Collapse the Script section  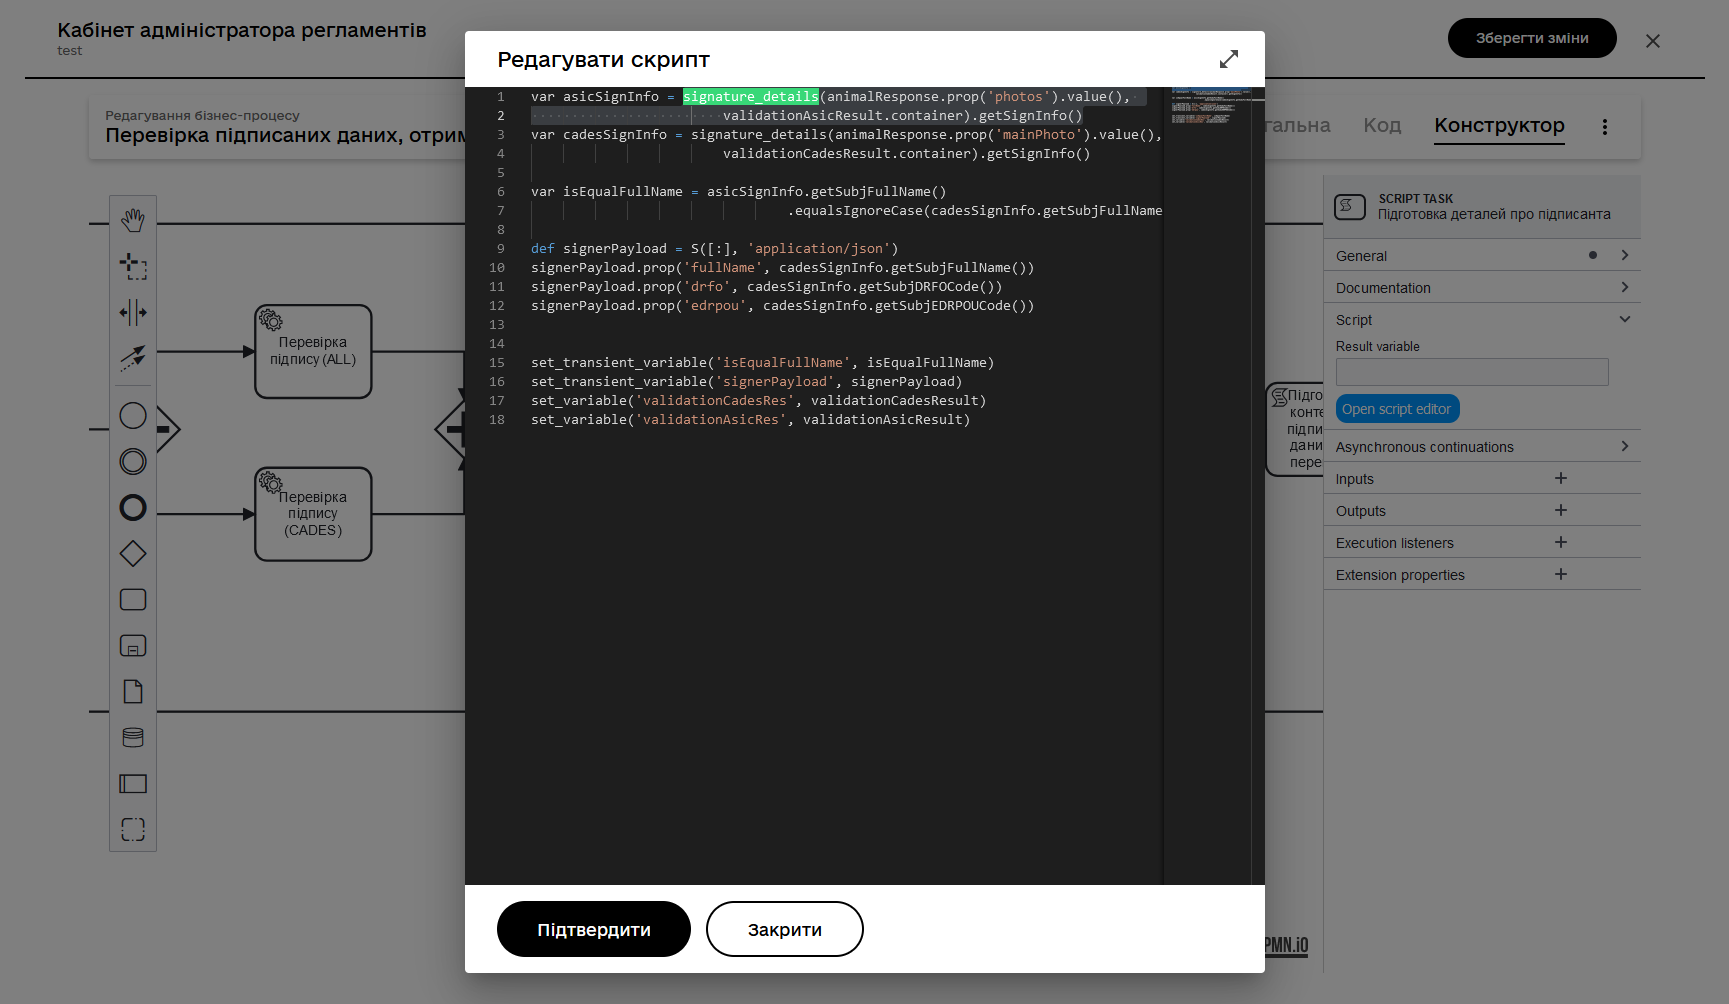point(1482,320)
